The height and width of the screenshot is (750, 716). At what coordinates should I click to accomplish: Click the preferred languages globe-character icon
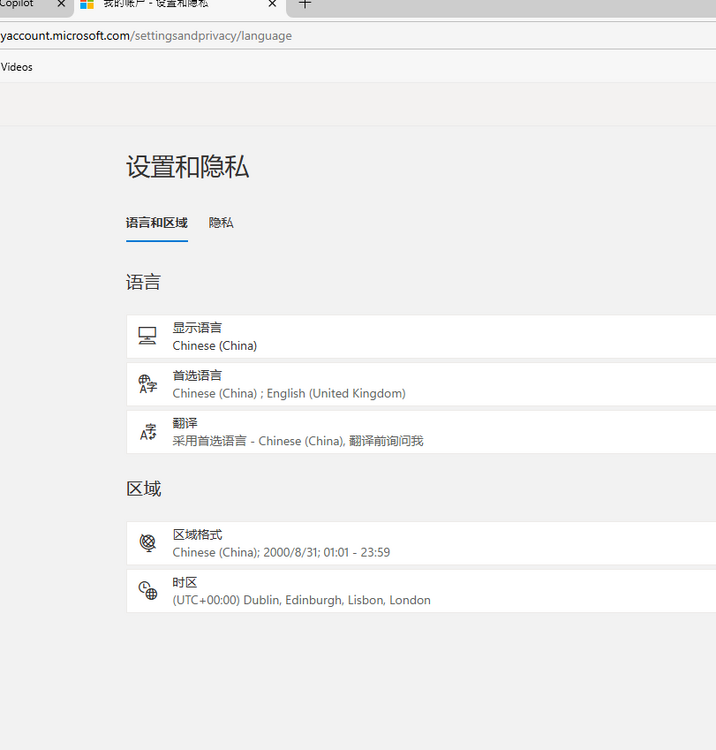pyautogui.click(x=147, y=384)
